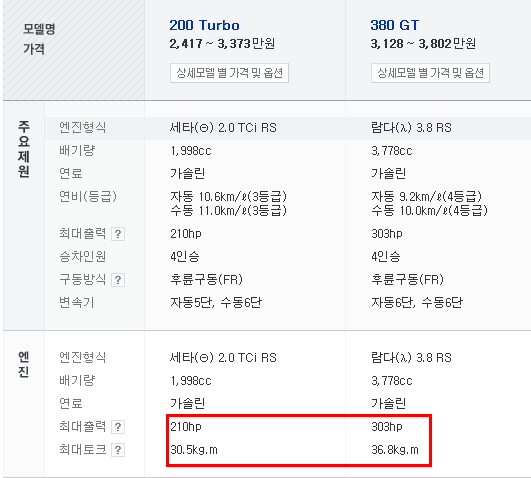Click 상세모델 별 가격 및 옵션 under 380 GT

(430, 73)
